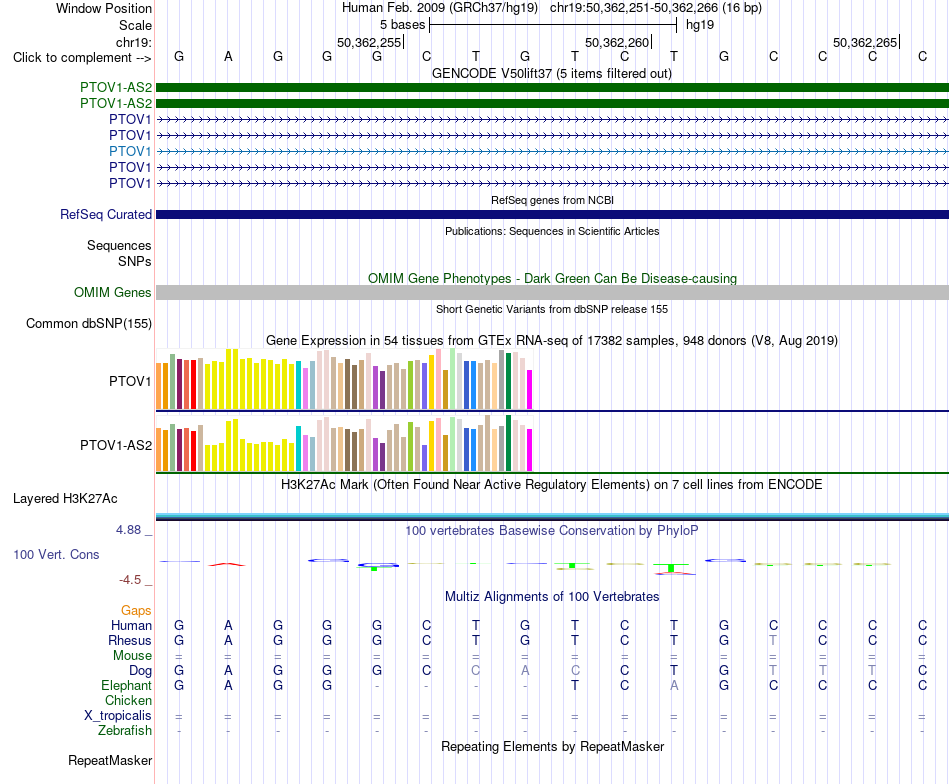Screen dimensions: 950x784
Task: Open the GTEx Gene Expression track title
Action: click(552, 341)
